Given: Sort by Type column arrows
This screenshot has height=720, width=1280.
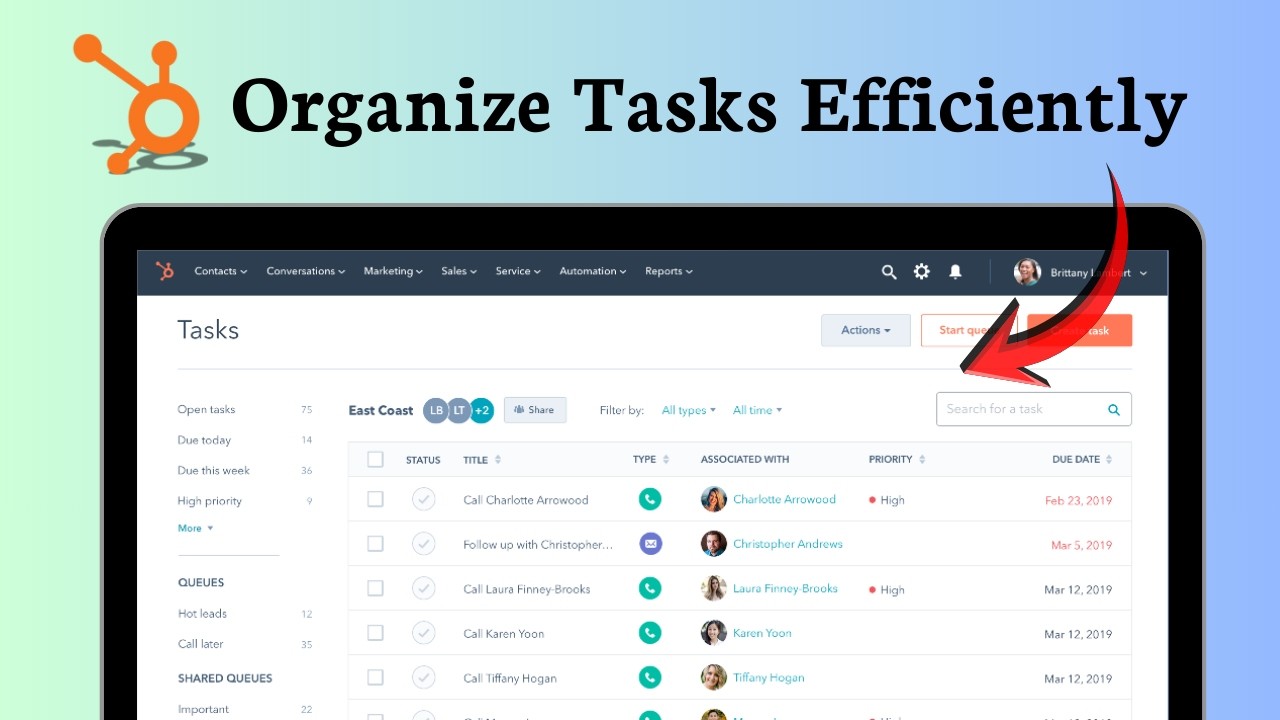Looking at the screenshot, I should pyautogui.click(x=666, y=459).
